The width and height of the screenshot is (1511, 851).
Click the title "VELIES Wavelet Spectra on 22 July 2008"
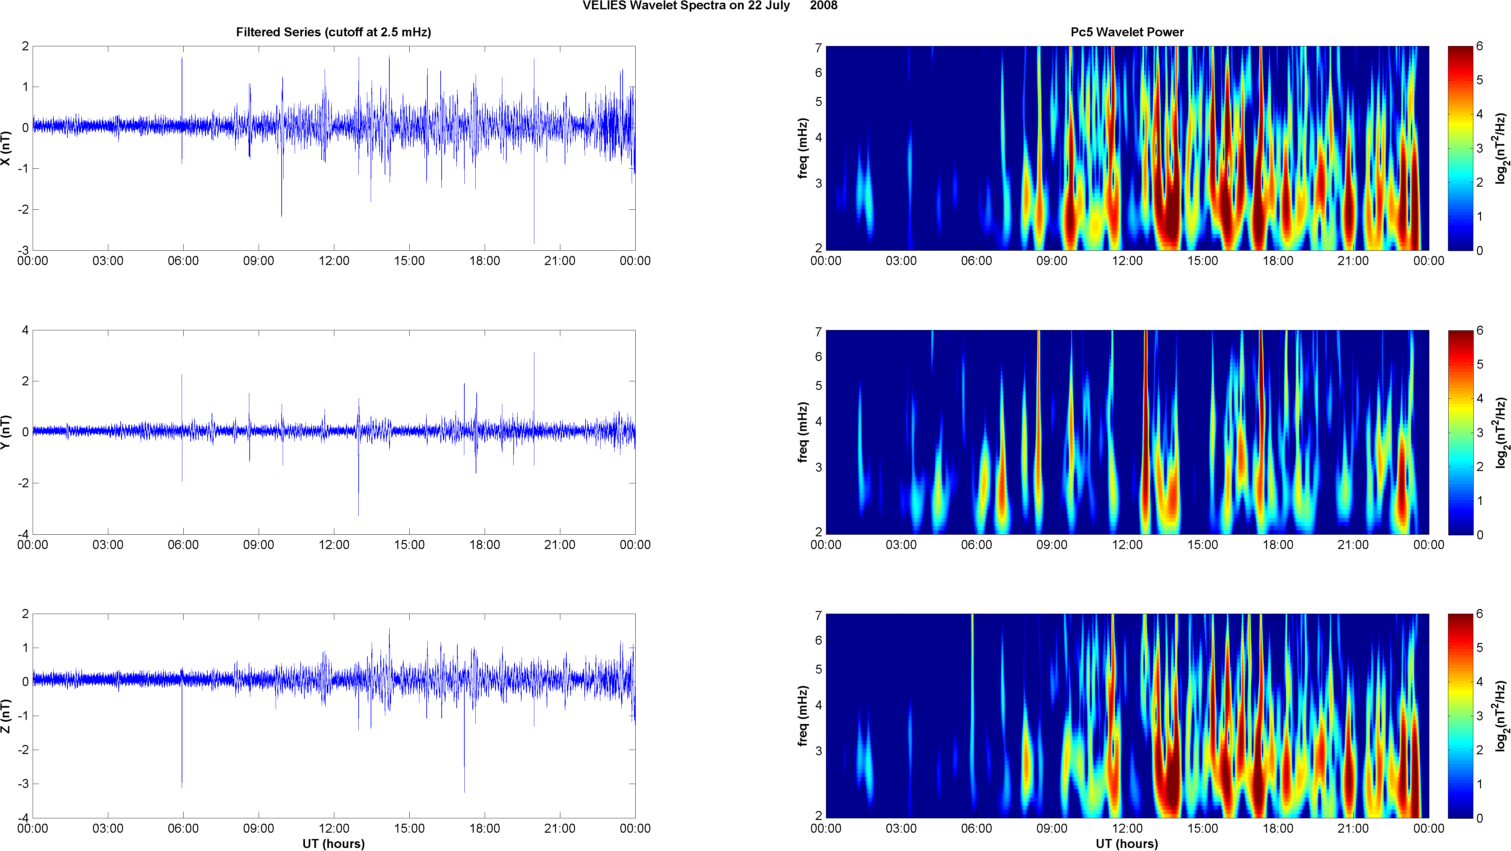click(x=710, y=6)
